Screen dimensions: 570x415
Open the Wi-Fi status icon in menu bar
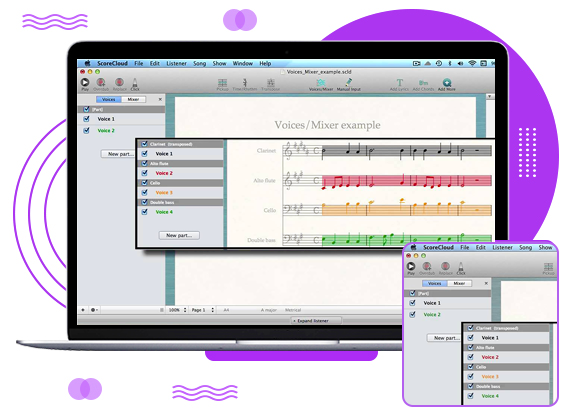pyautogui.click(x=472, y=63)
